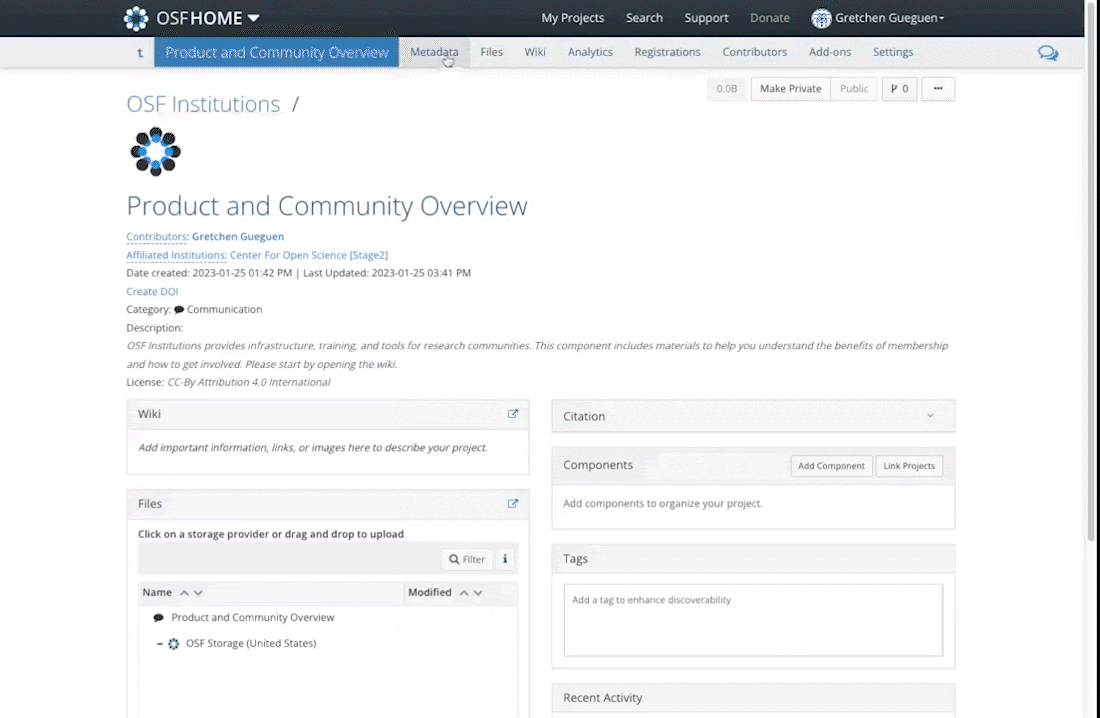Open the Wiki tab
Screen dimensions: 1100x718
point(535,52)
